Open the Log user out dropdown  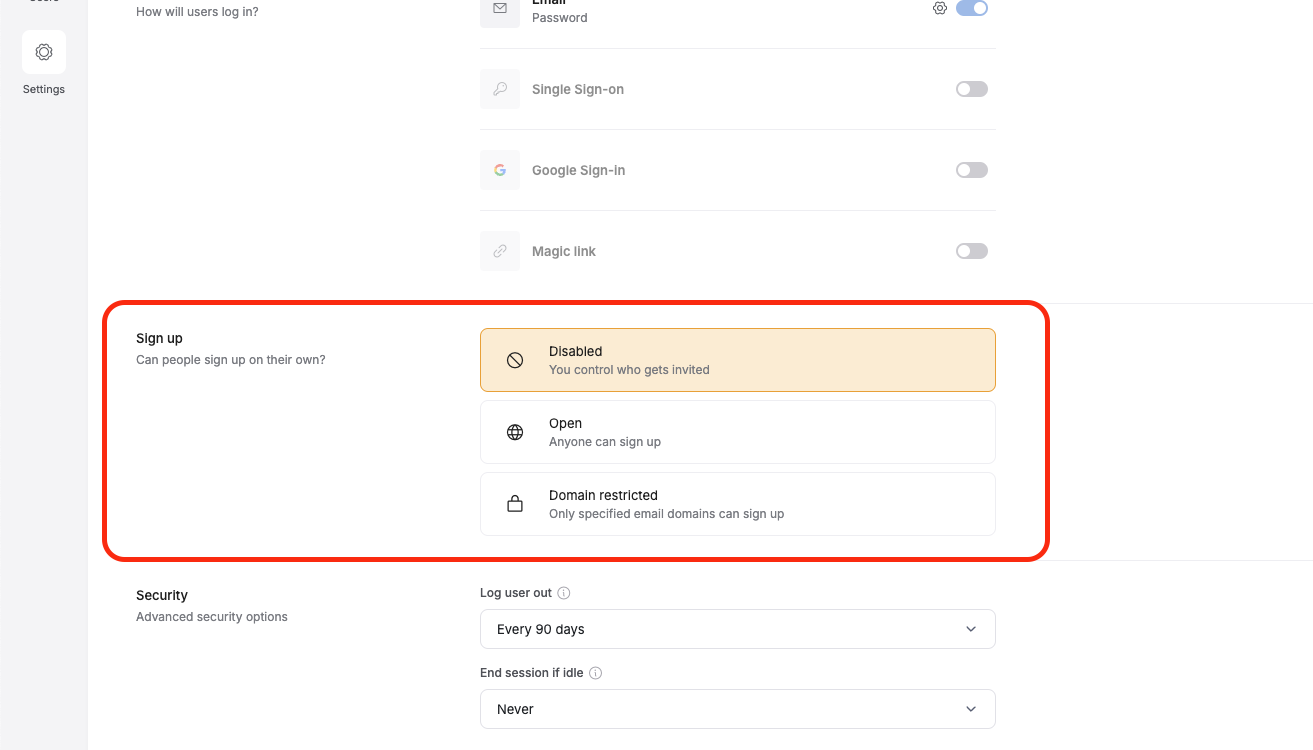(737, 629)
